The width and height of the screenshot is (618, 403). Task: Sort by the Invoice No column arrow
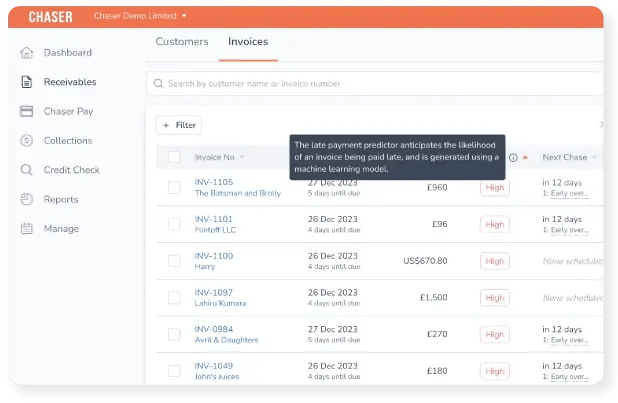242,157
